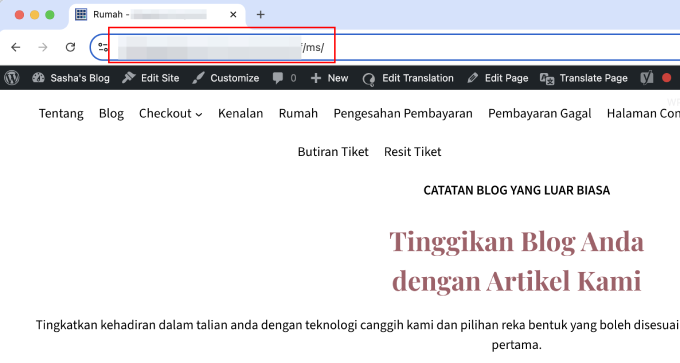Open the Rumah menu link
680x363 pixels.
click(x=298, y=114)
